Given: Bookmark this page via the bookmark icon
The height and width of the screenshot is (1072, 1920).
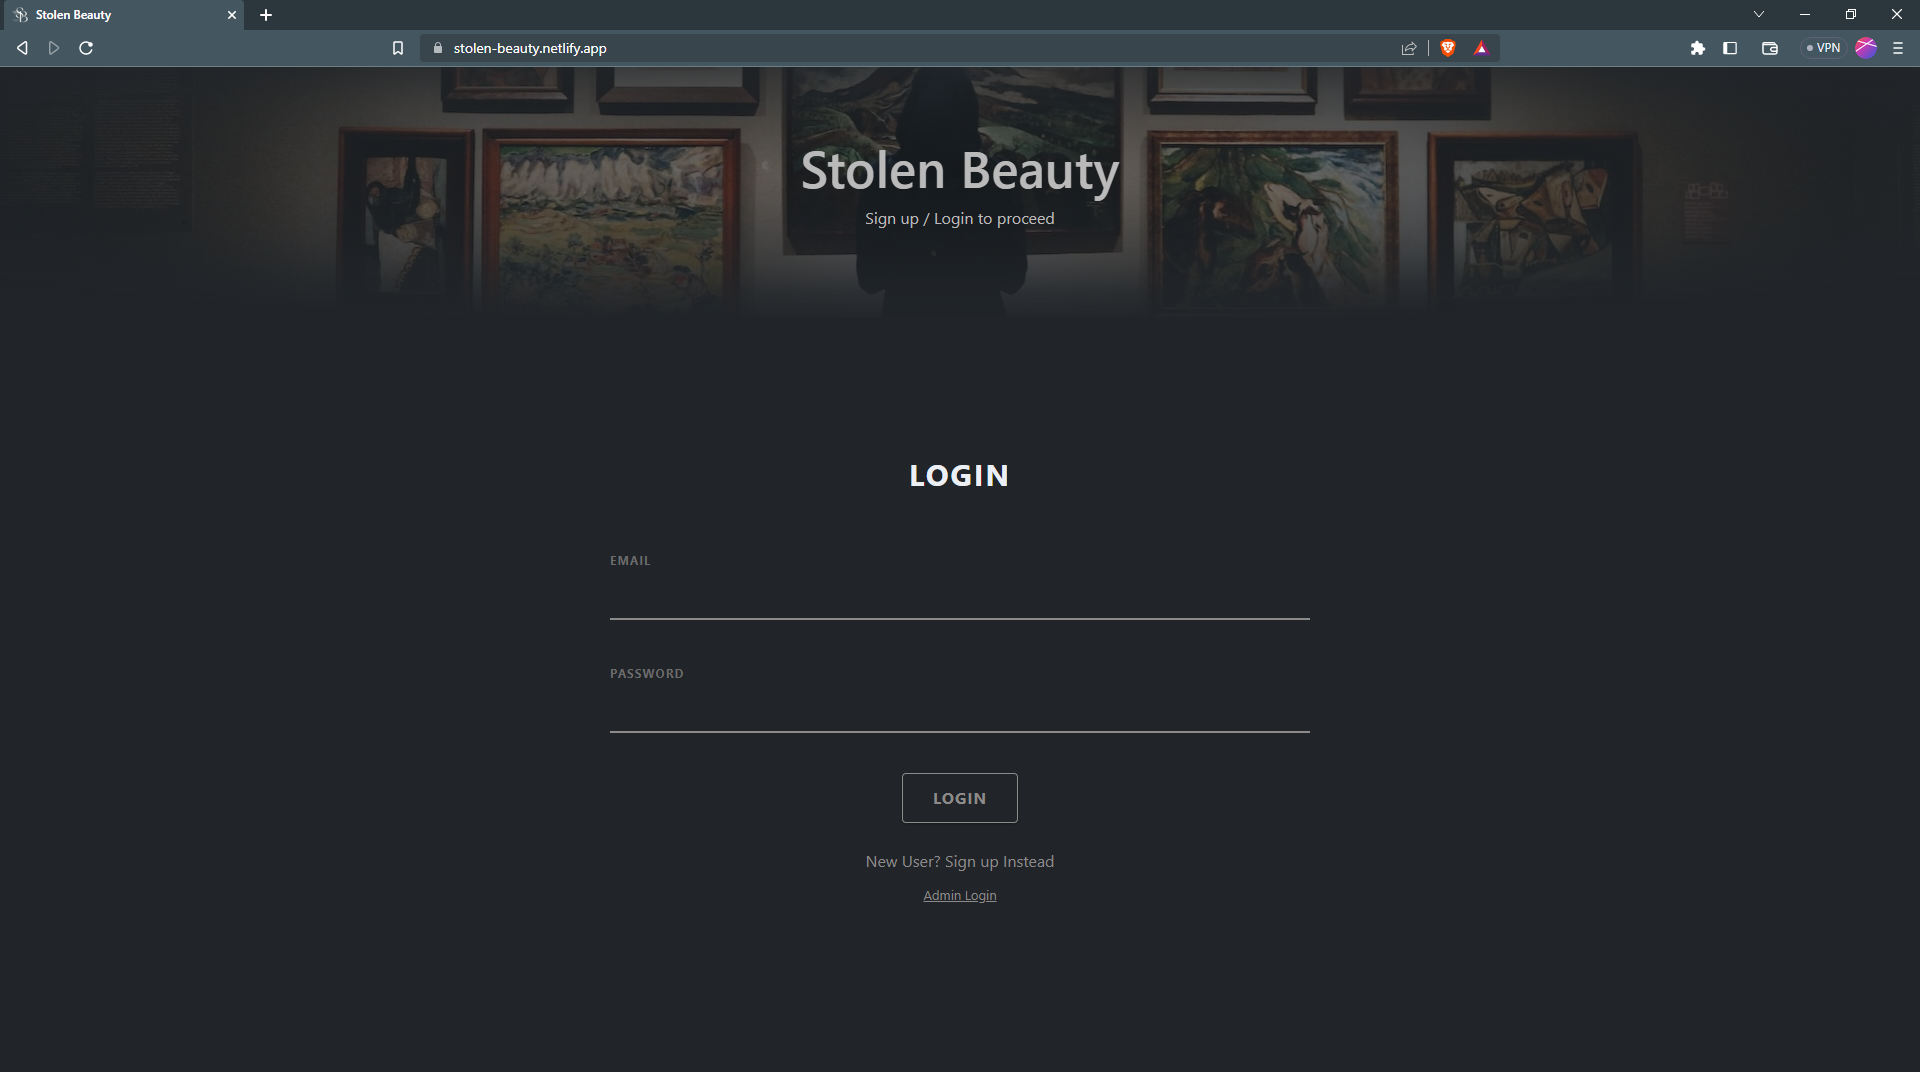Looking at the screenshot, I should (398, 47).
